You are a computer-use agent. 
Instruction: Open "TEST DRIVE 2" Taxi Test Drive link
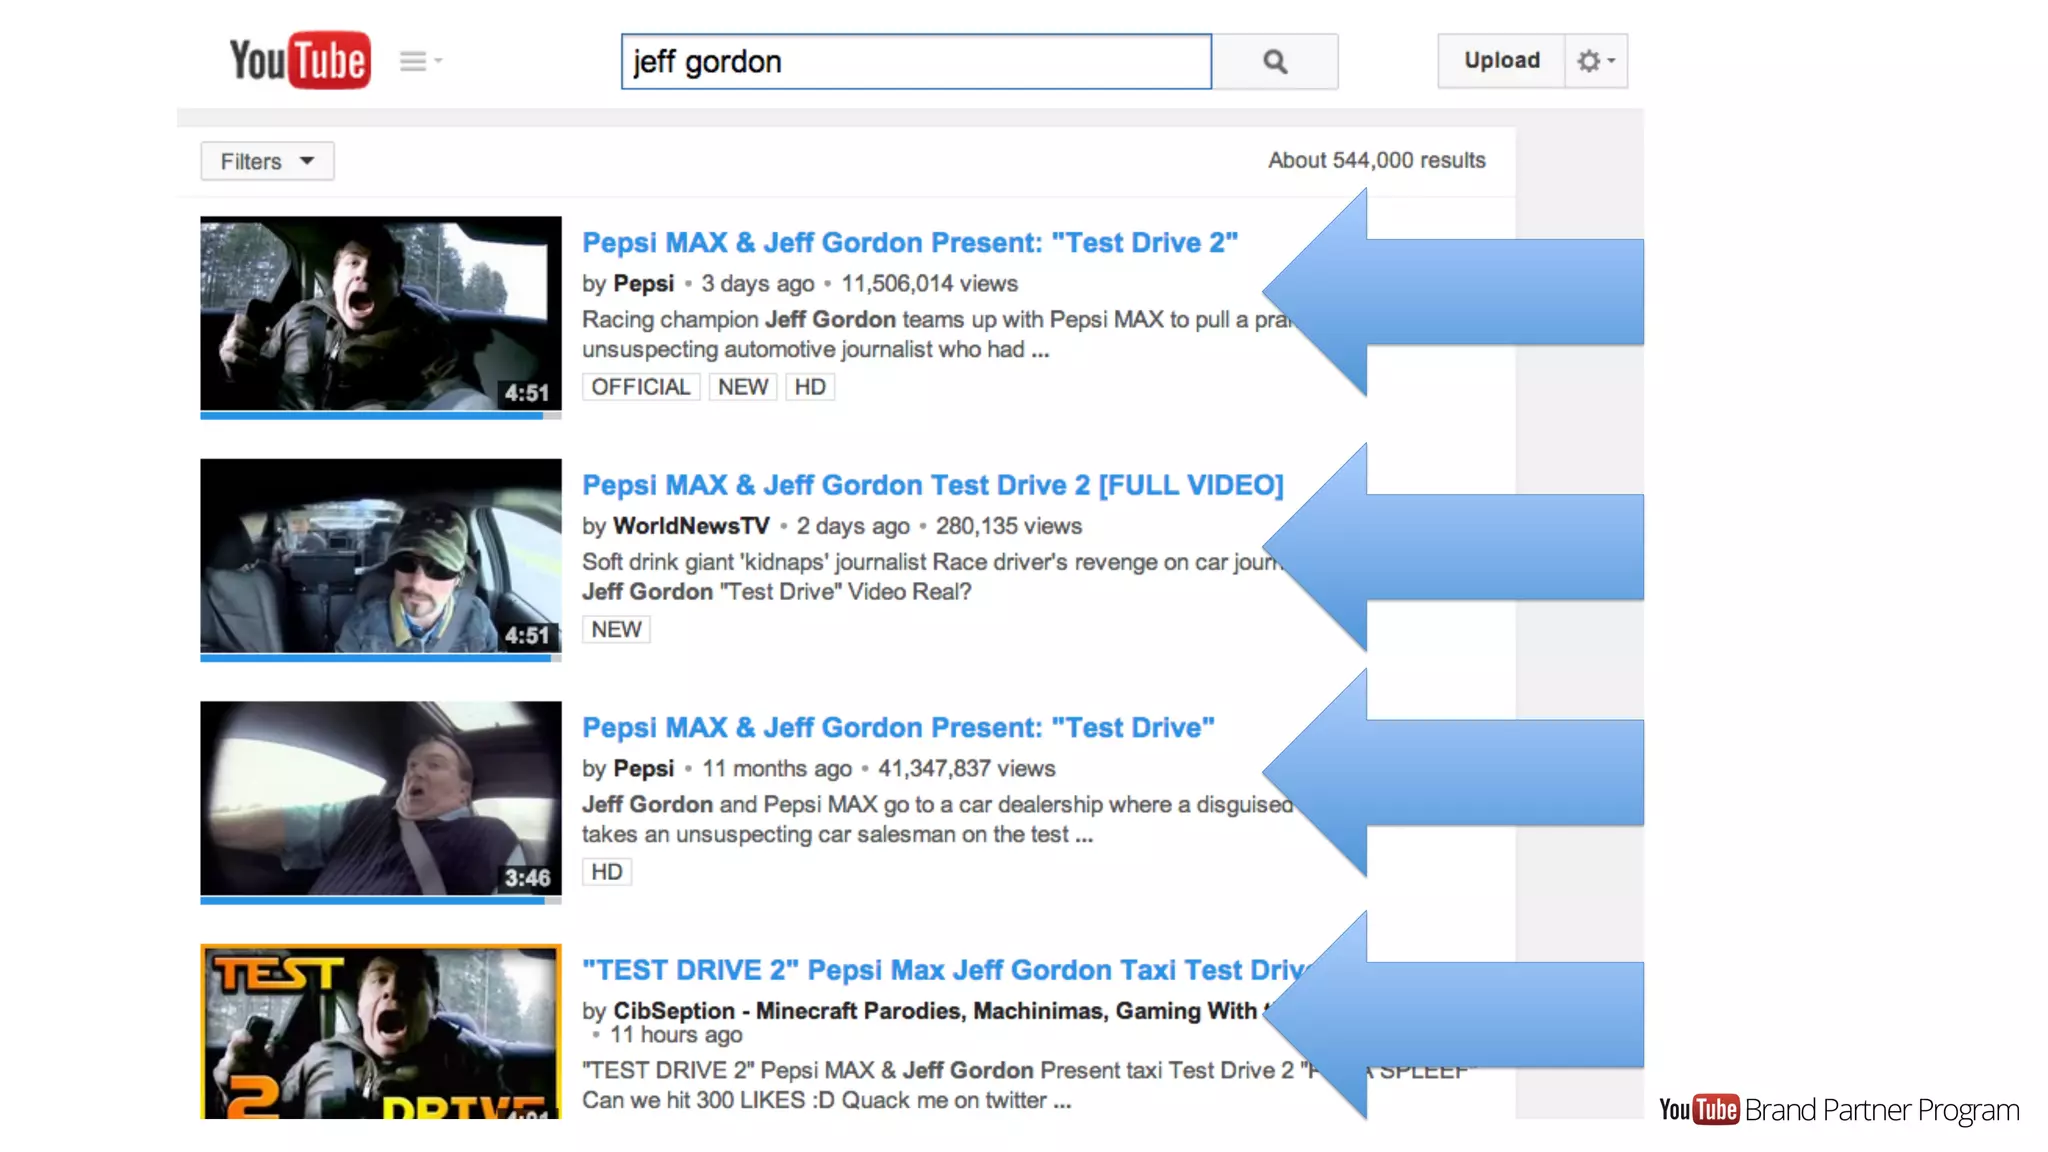tap(940, 970)
